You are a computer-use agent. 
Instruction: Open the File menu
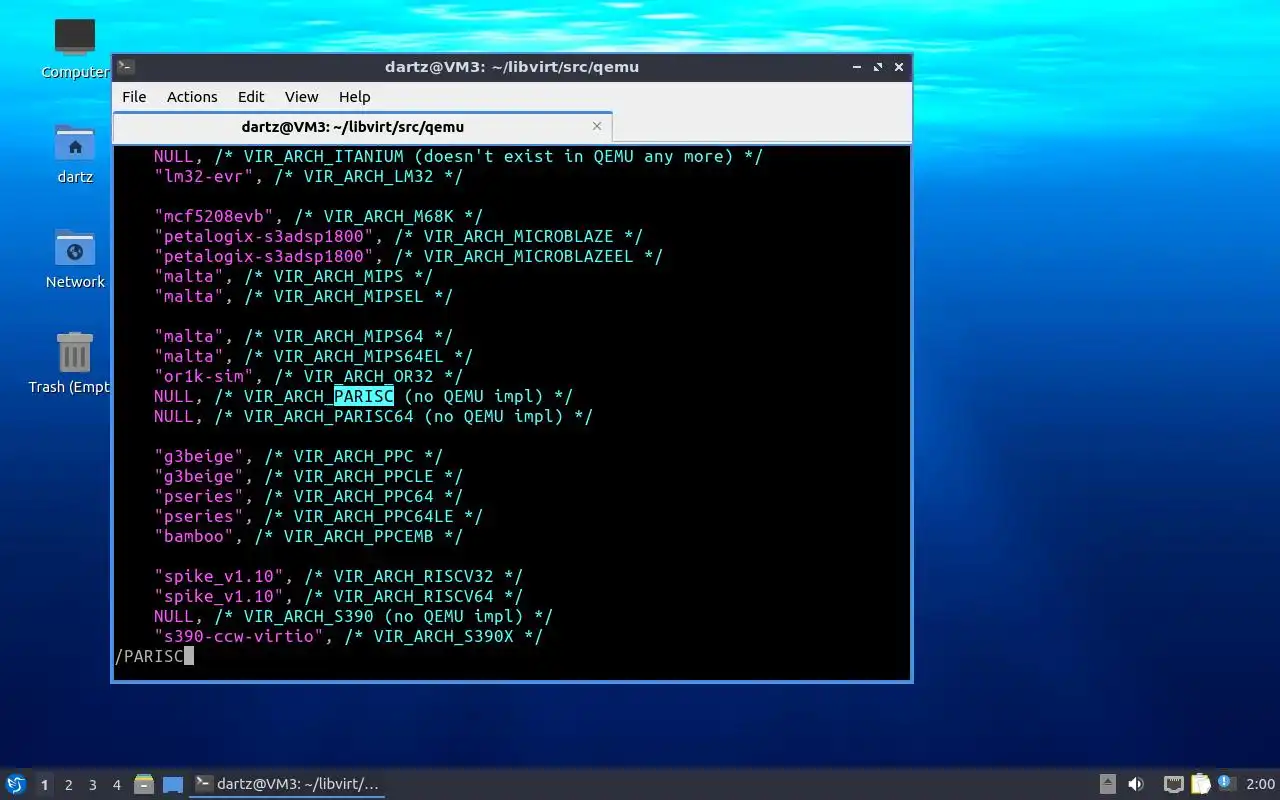134,97
